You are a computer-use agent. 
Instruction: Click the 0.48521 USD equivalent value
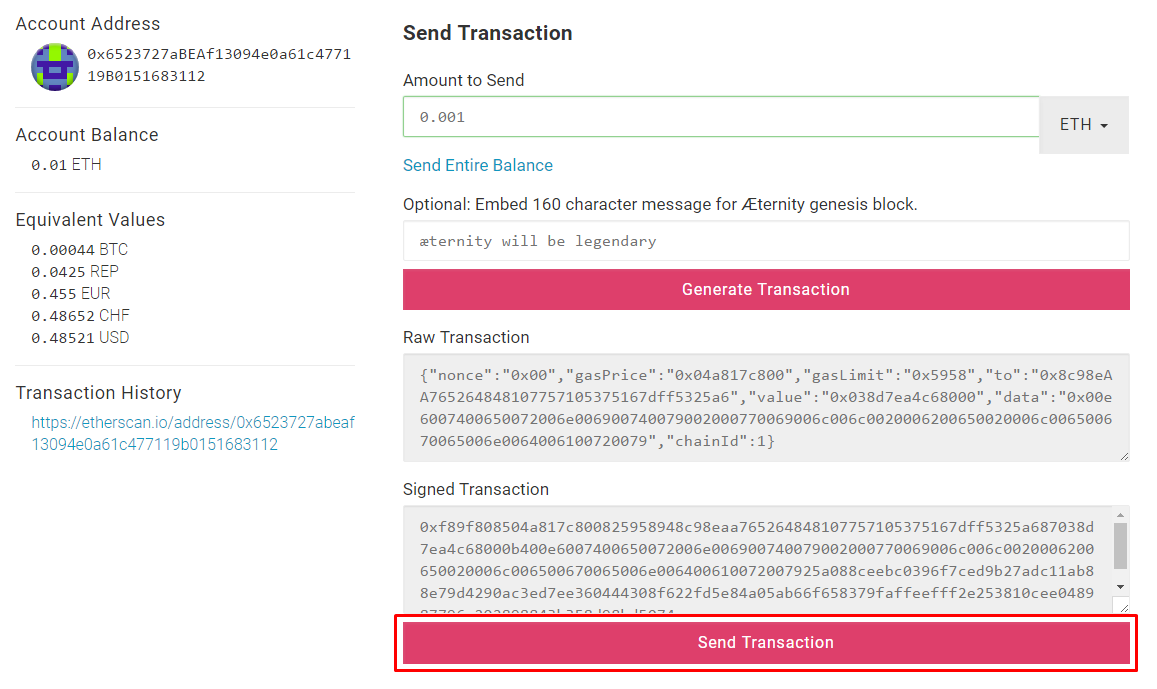pos(80,338)
